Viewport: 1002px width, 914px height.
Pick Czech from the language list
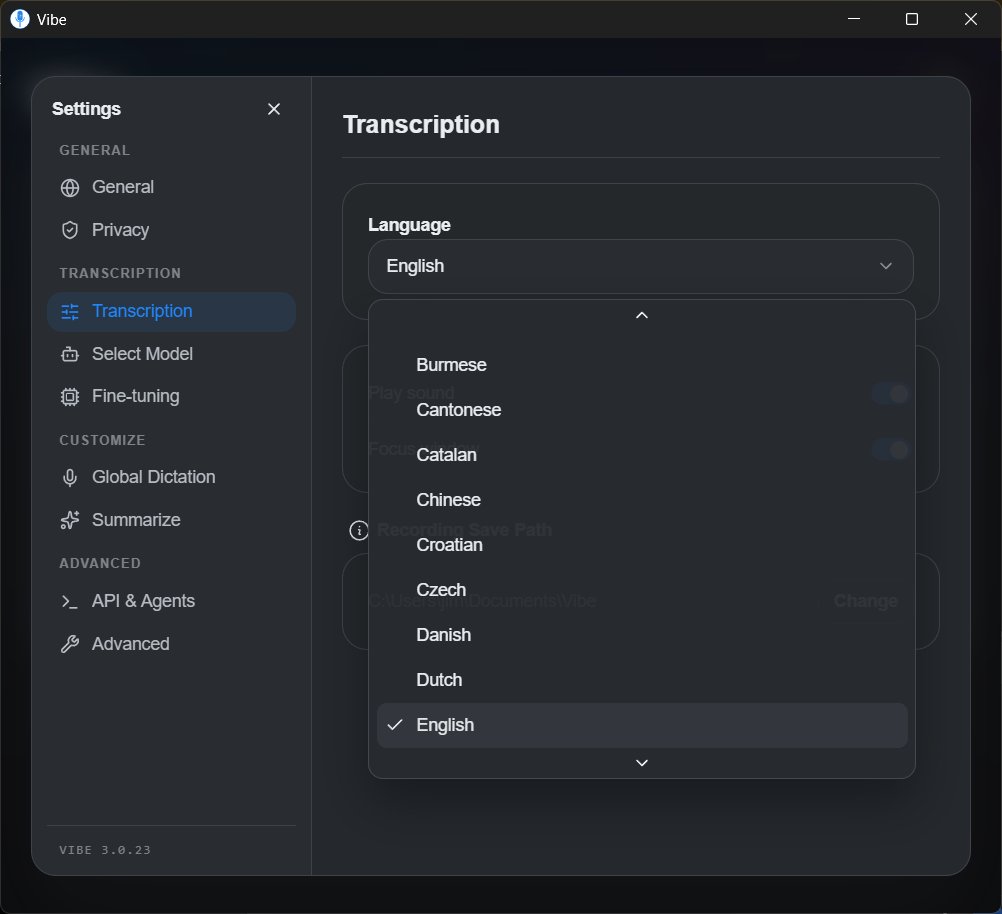tap(642, 590)
